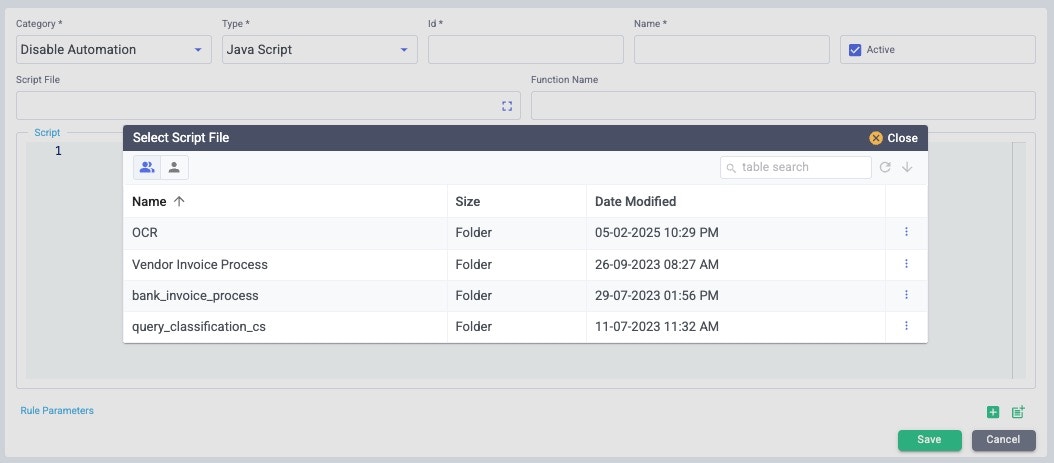Viewport: 1054px width, 463px height.
Task: Click the Save button
Action: click(x=929, y=439)
